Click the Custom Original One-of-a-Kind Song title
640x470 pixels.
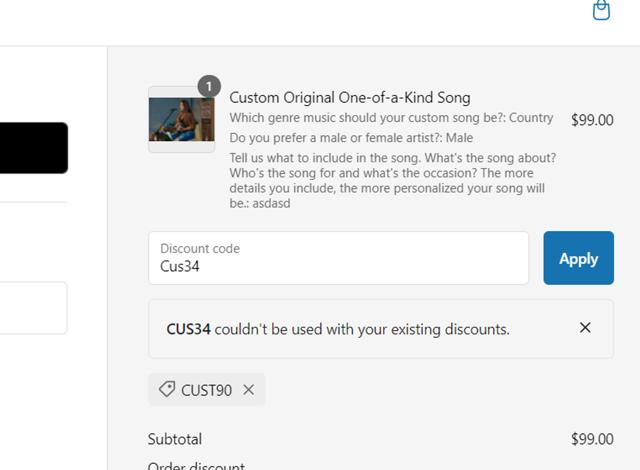(350, 97)
